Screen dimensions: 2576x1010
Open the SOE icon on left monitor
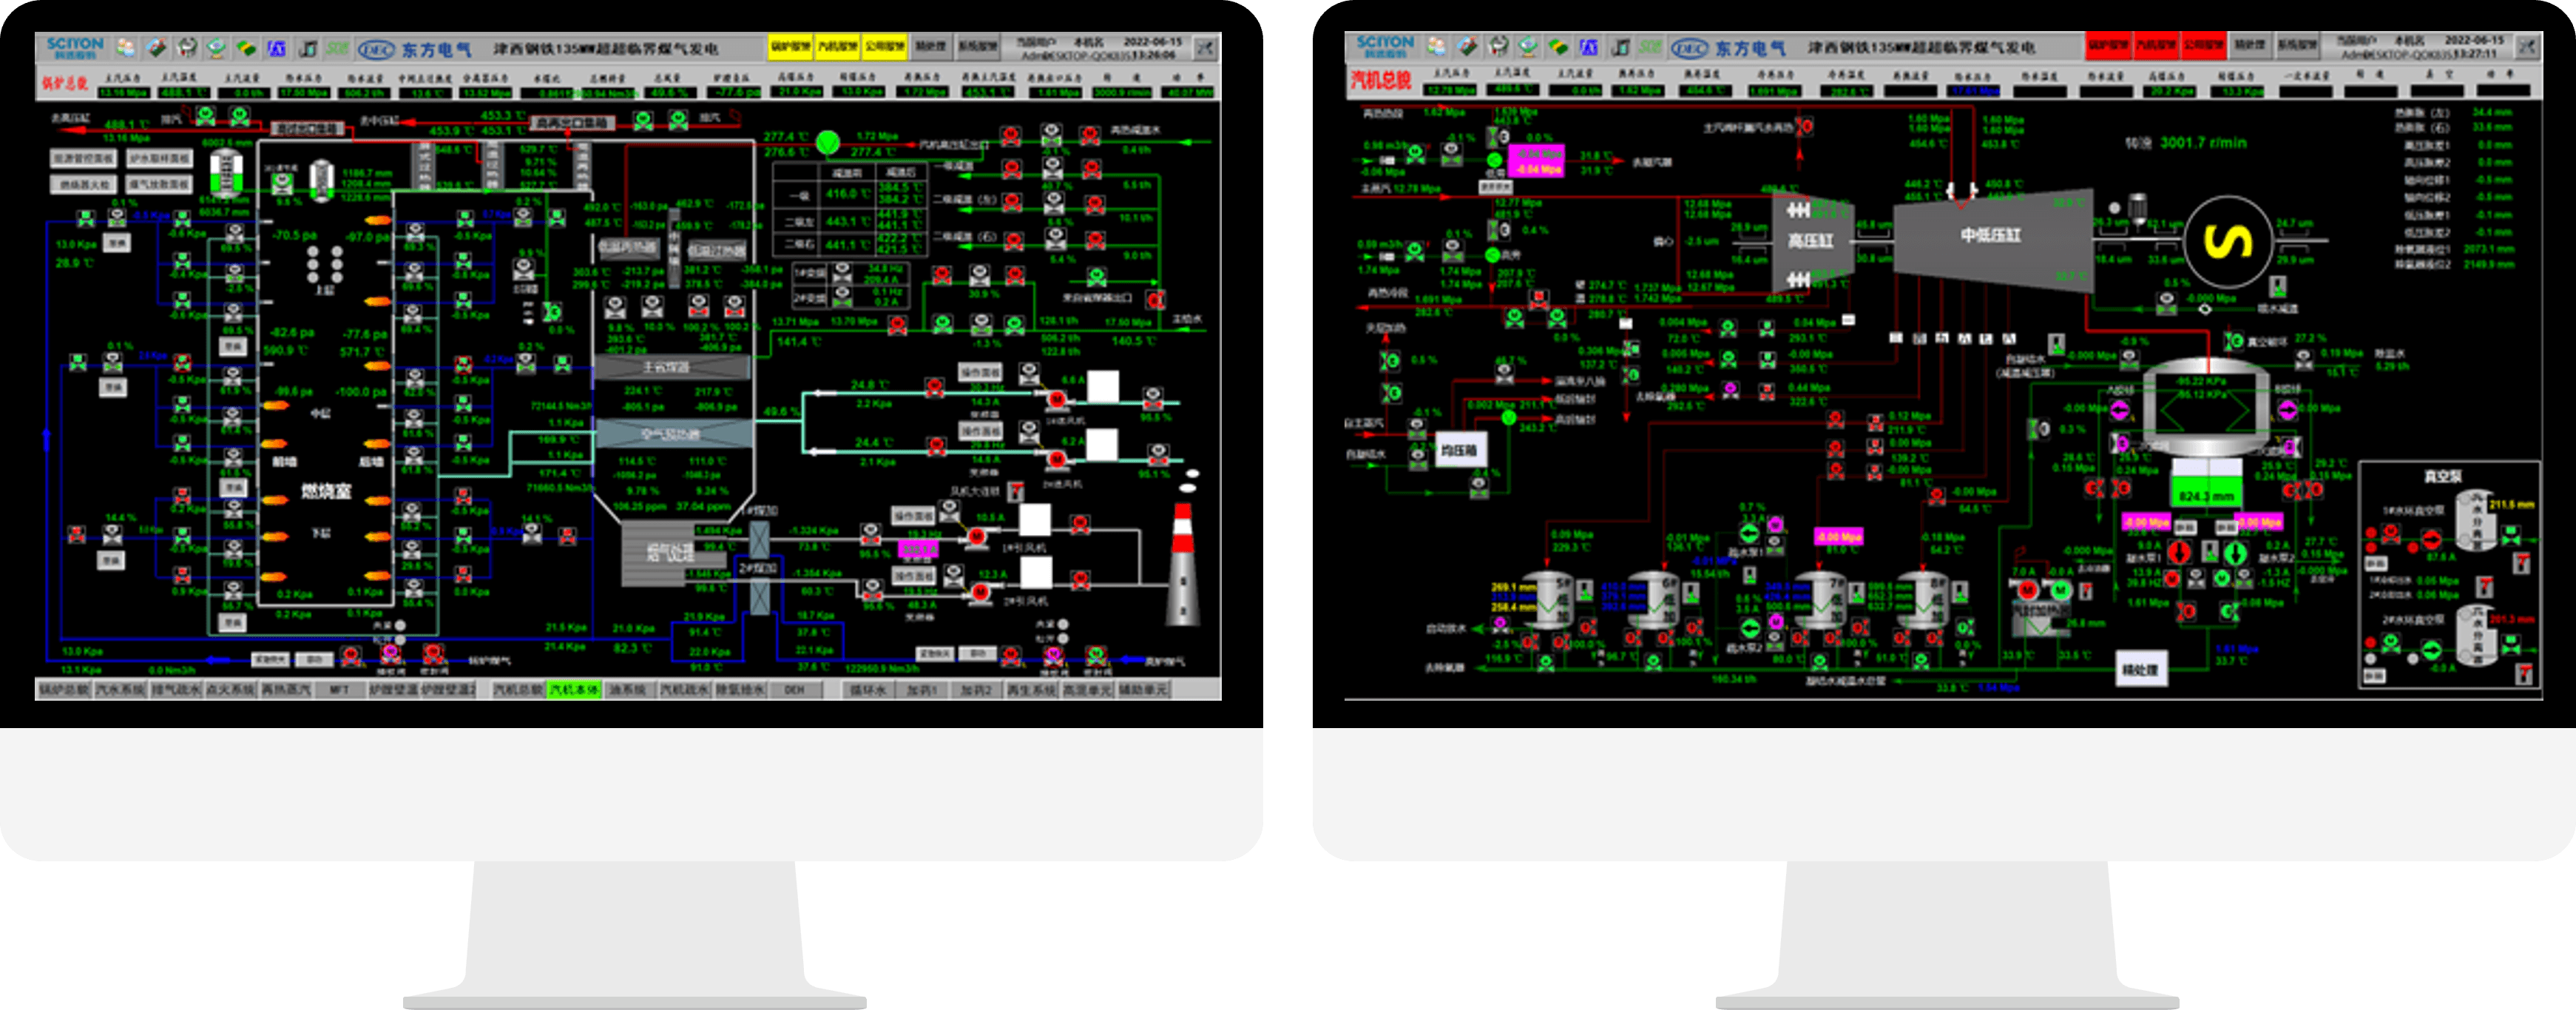tap(338, 47)
